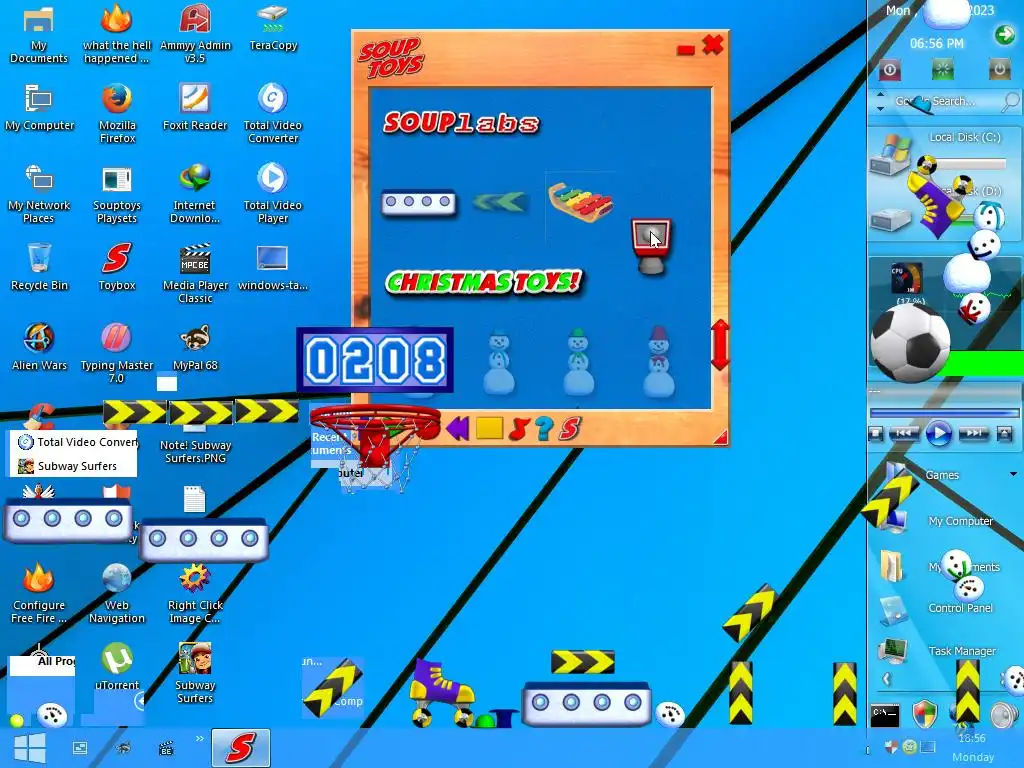Open Mozilla Firefox desktop shortcut
Viewport: 1024px width, 768px height.
click(117, 114)
